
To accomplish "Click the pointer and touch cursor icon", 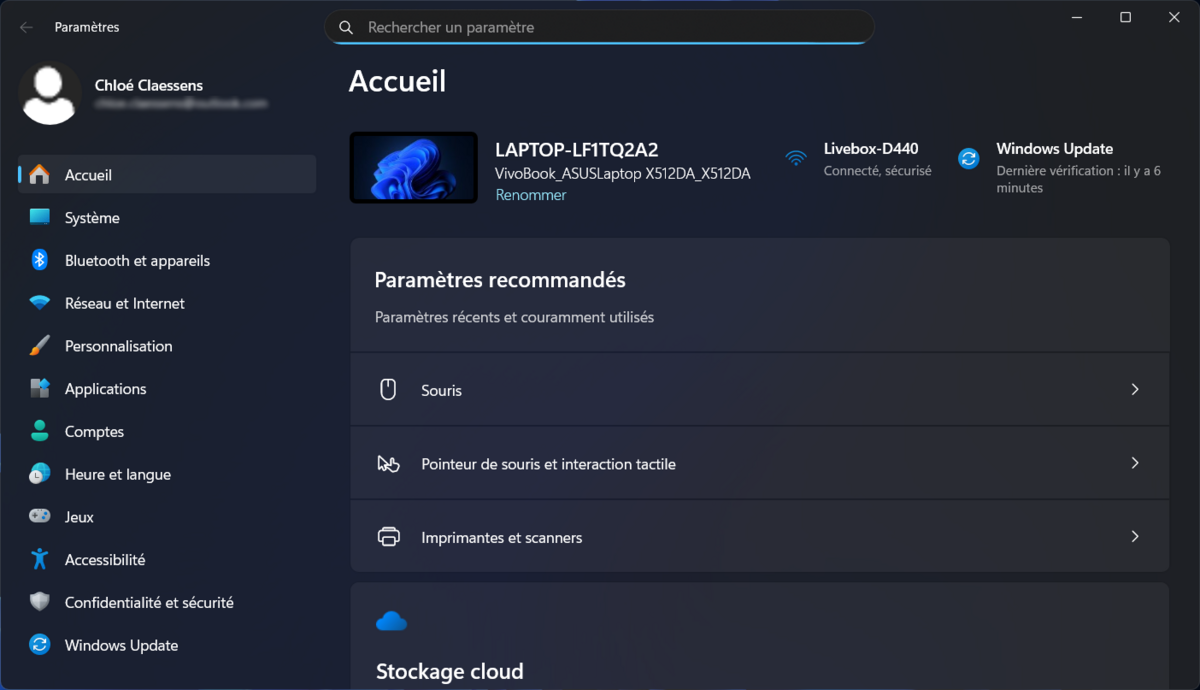I will [x=388, y=464].
